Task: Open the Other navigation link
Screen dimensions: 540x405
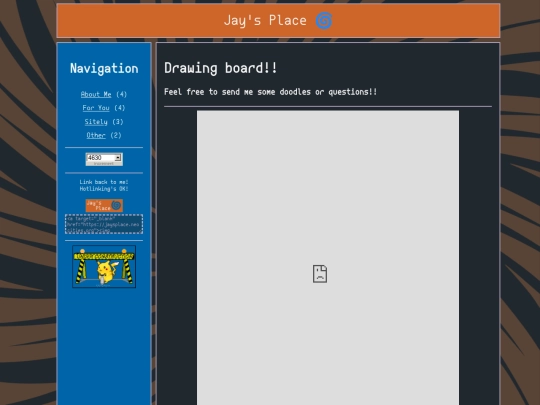Action: pos(96,135)
